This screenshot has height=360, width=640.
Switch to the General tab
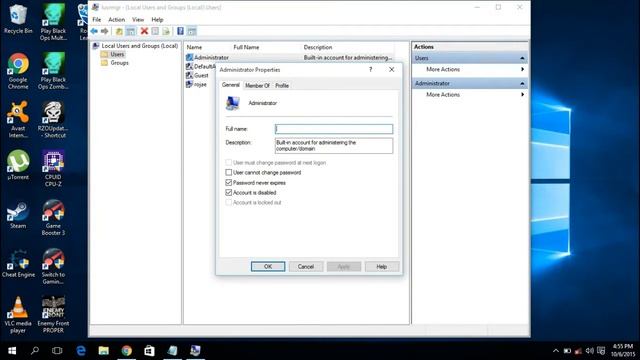tap(231, 85)
